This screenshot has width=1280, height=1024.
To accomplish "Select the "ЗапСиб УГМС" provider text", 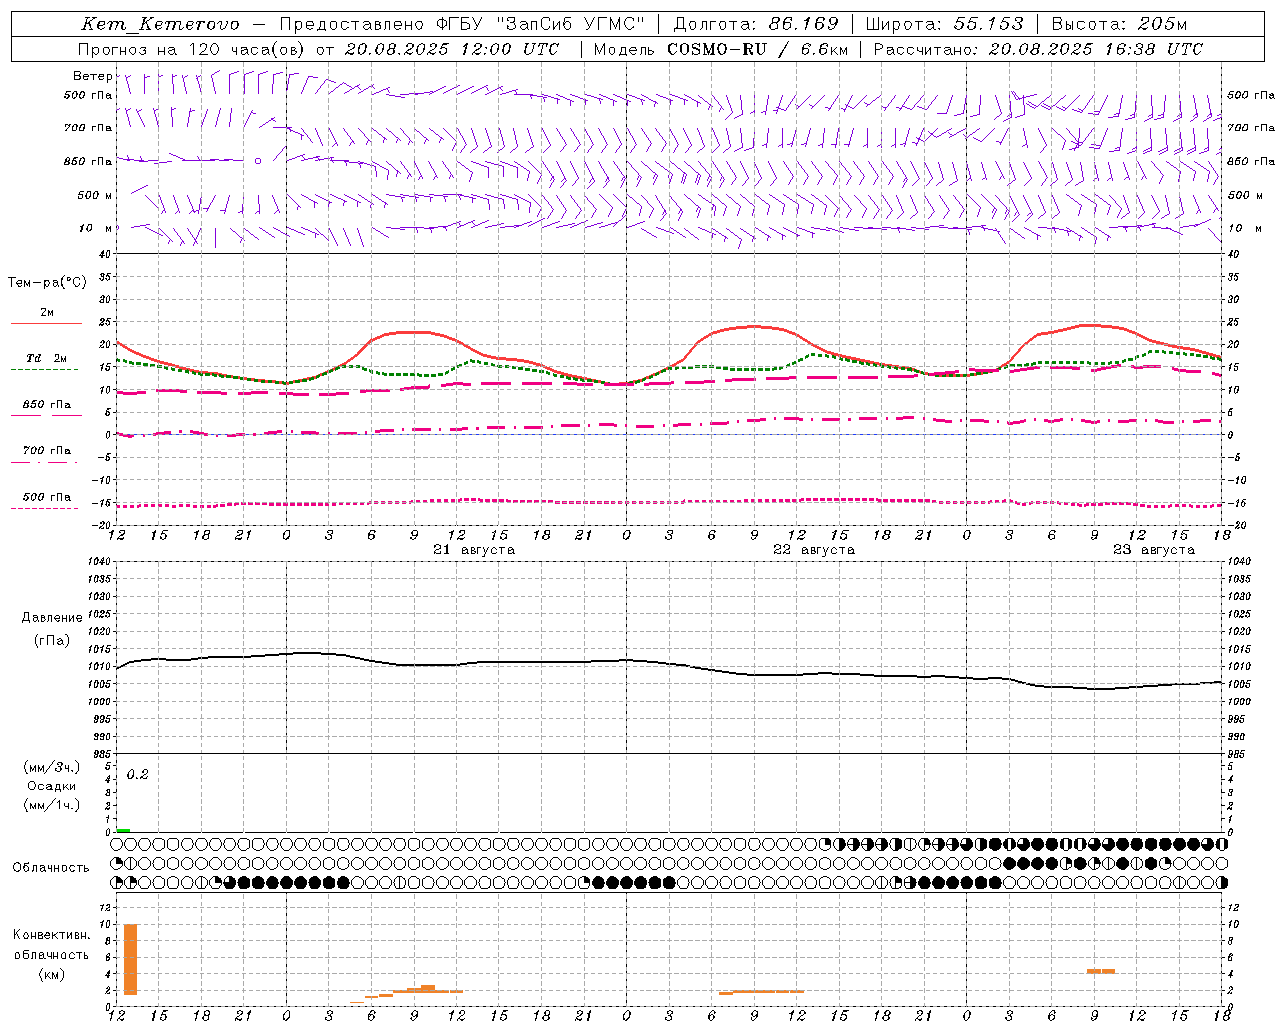I will point(571,24).
